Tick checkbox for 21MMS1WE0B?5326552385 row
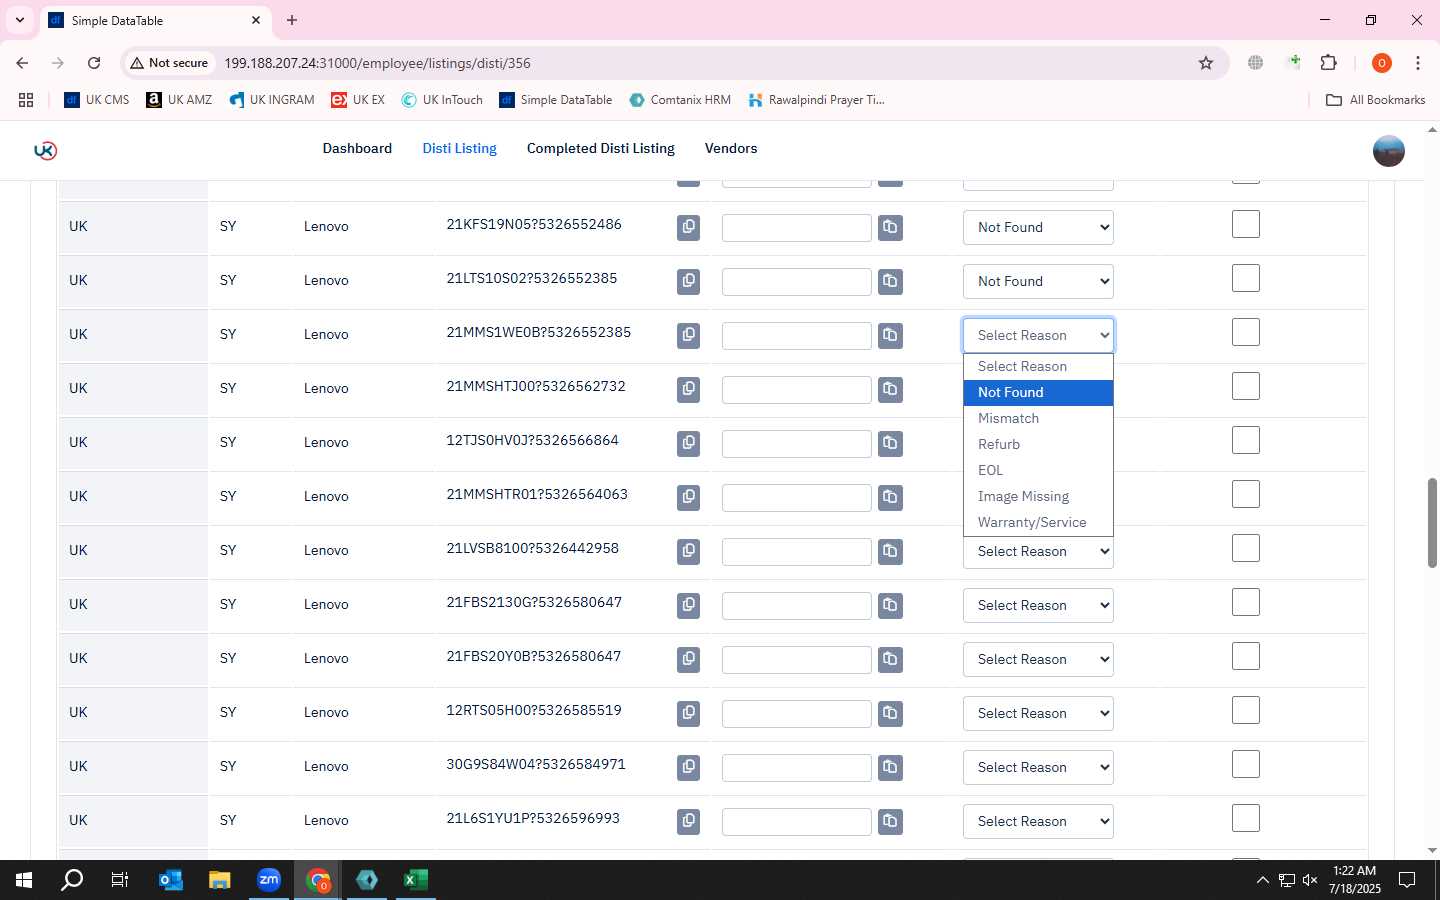Image resolution: width=1440 pixels, height=900 pixels. tap(1246, 332)
